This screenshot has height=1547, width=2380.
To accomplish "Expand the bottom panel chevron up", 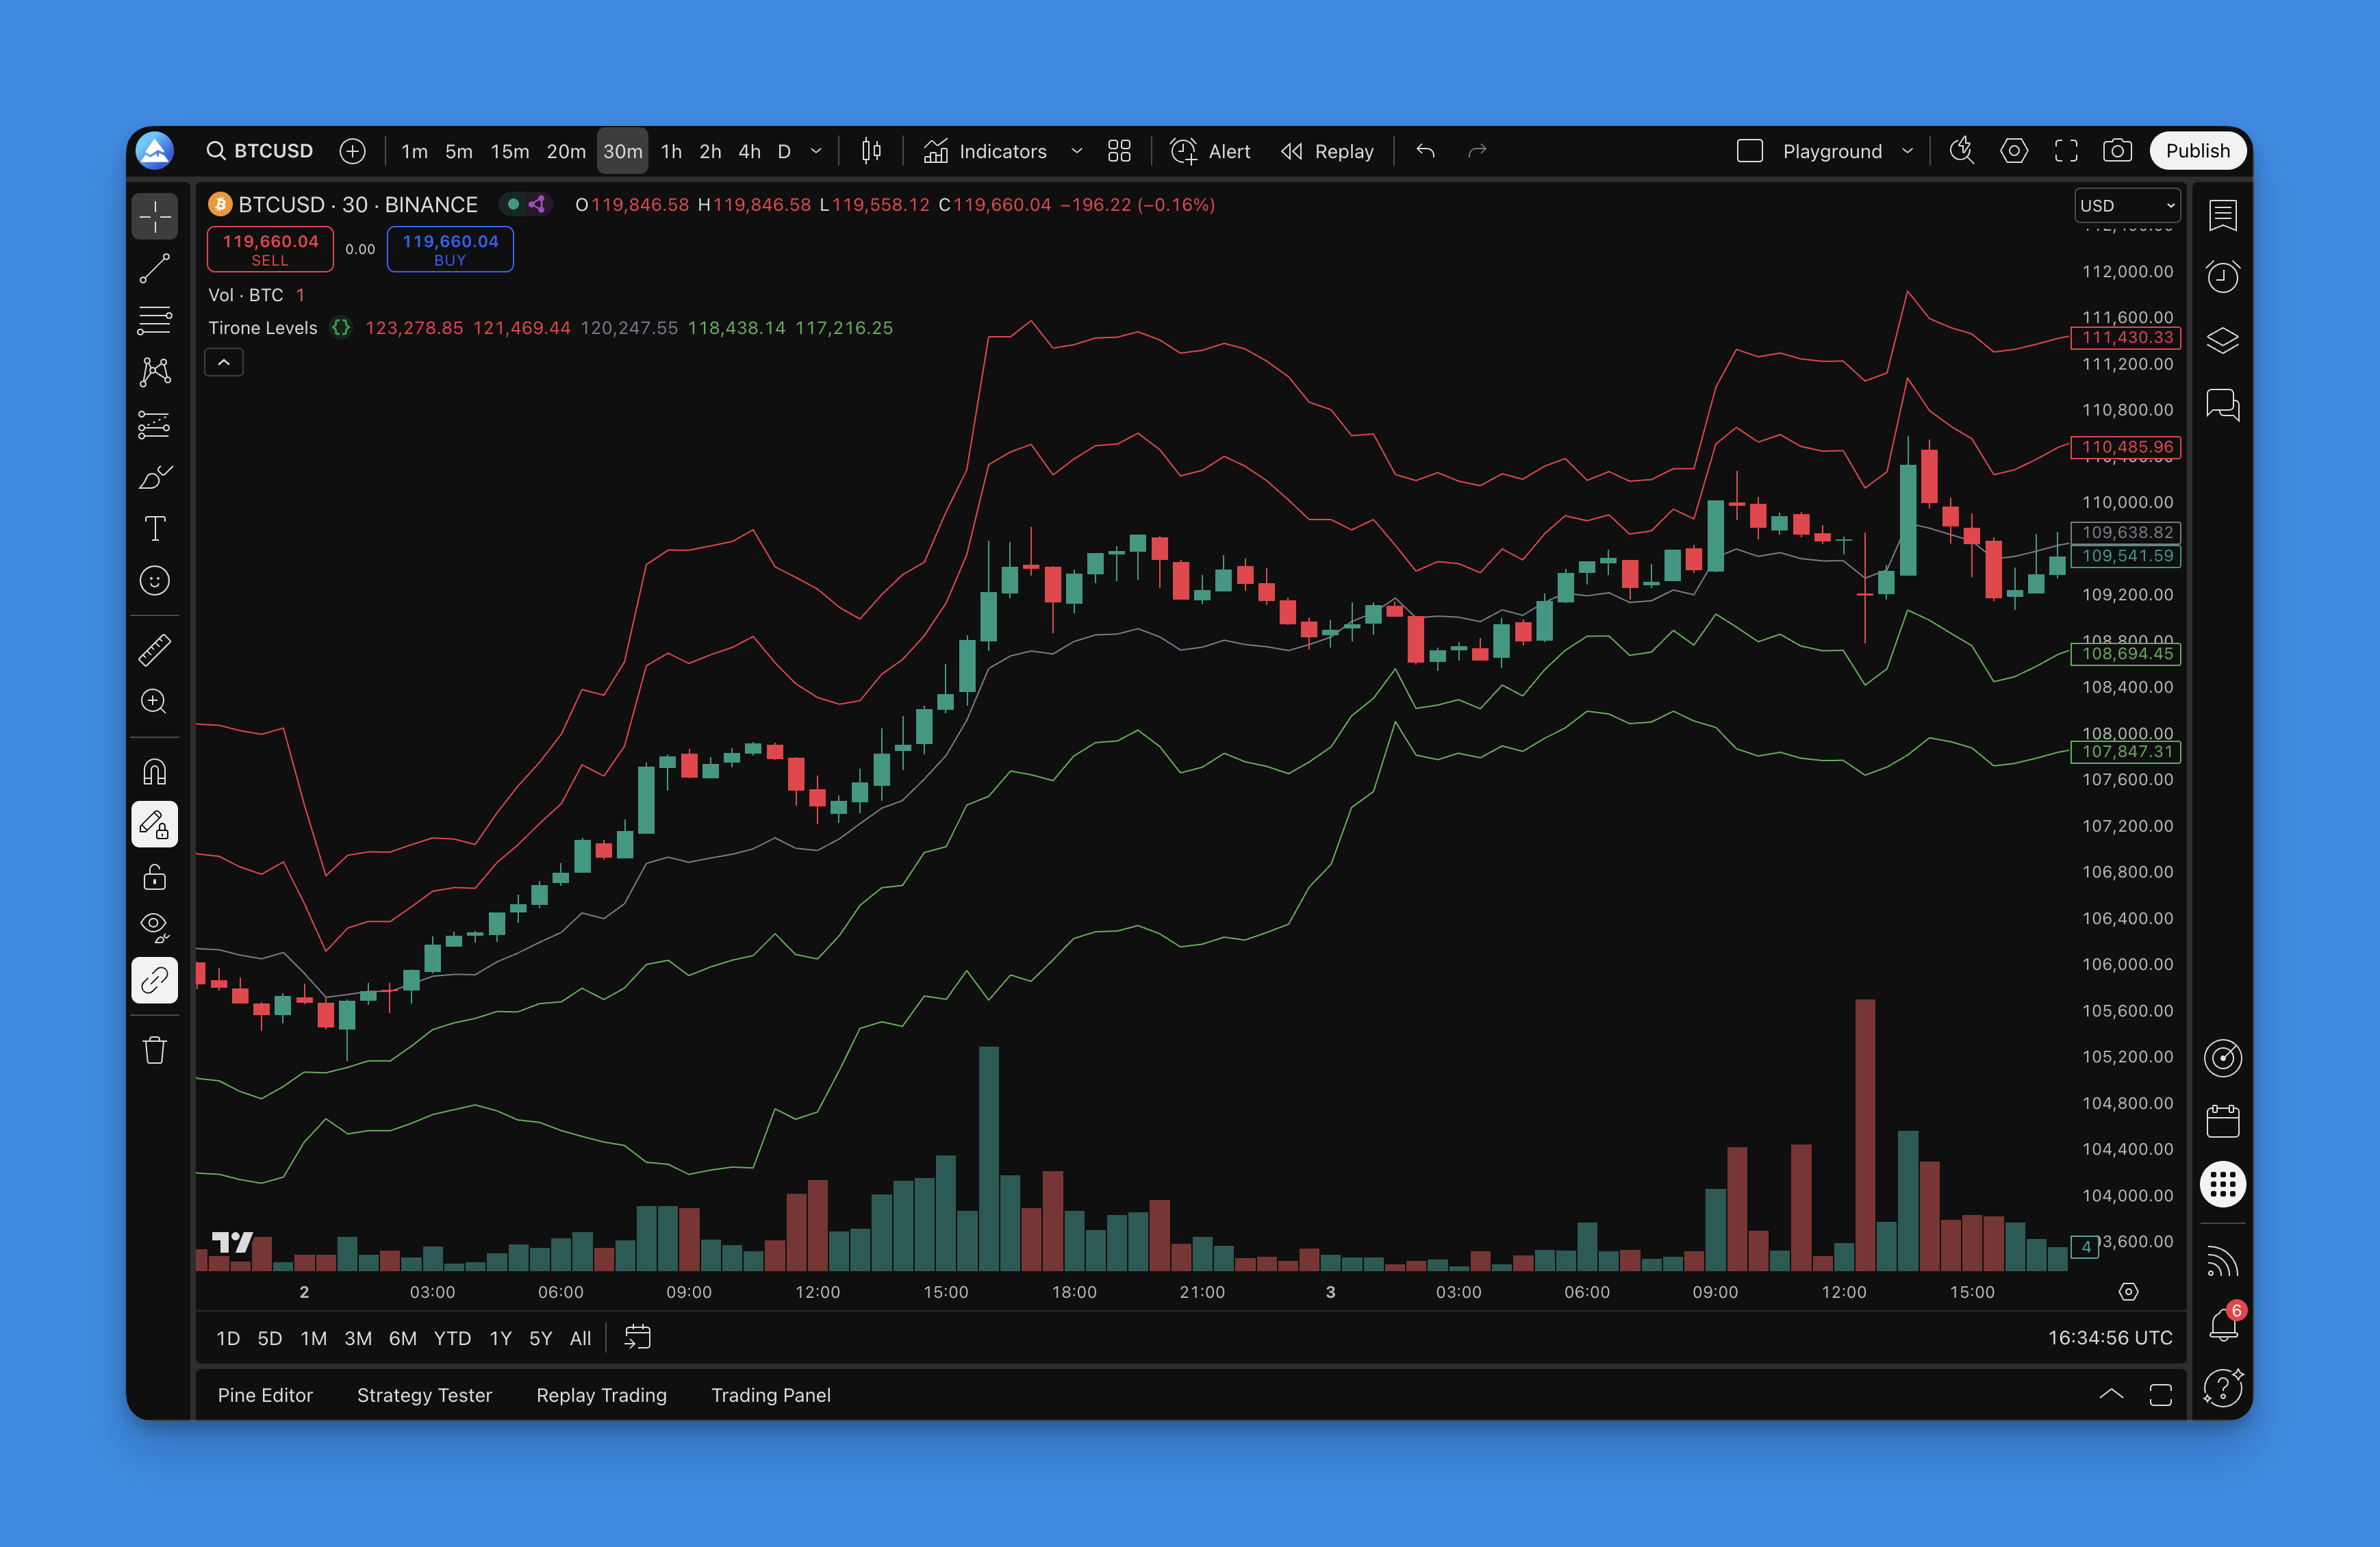I will (2111, 1395).
